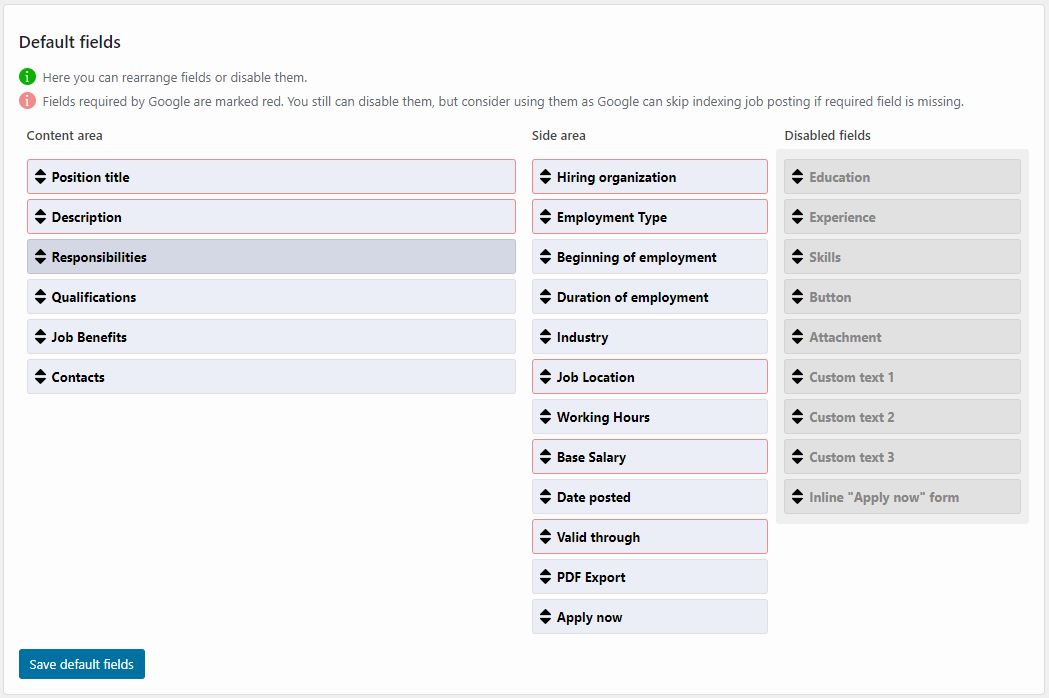Select the Valid through field label

point(598,537)
